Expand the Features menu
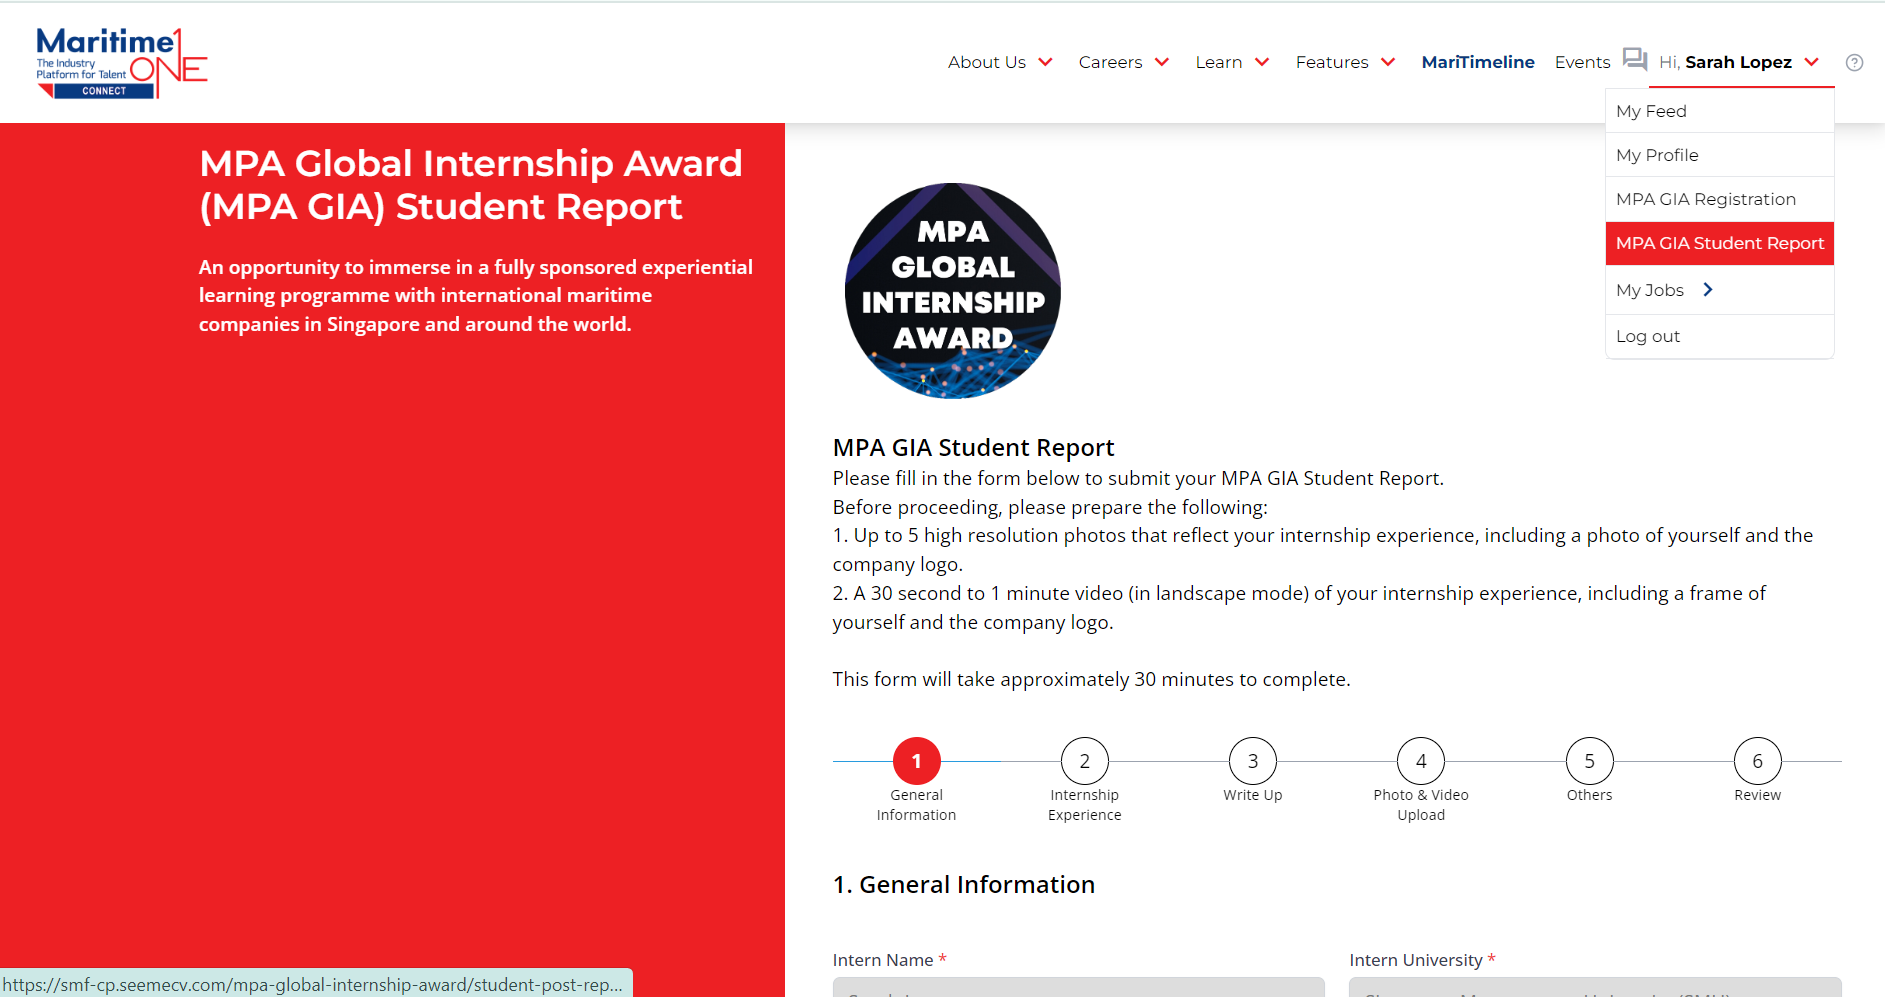 [1345, 62]
